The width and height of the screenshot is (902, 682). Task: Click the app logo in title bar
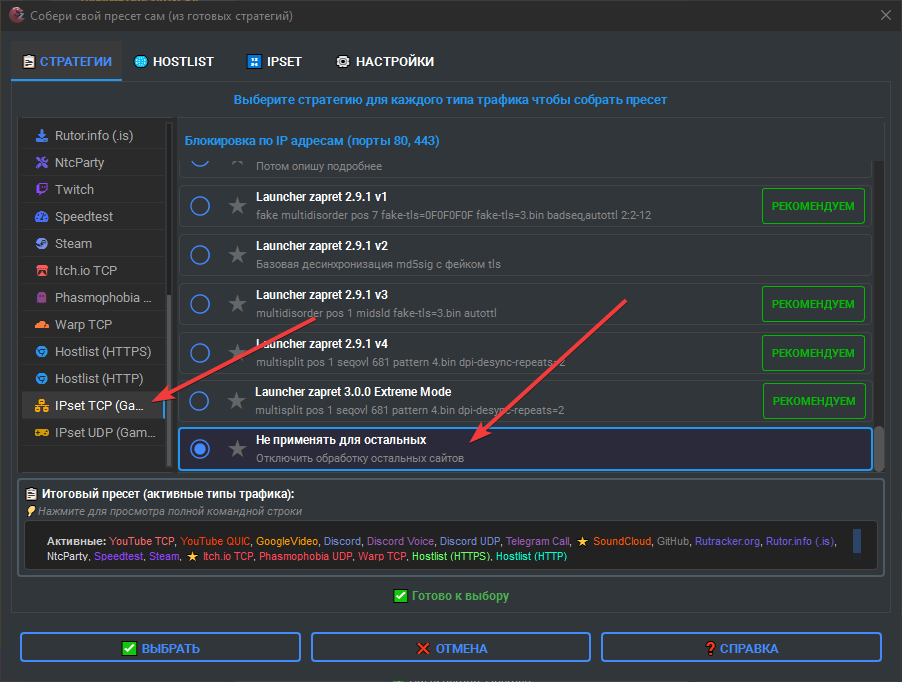click(x=16, y=15)
